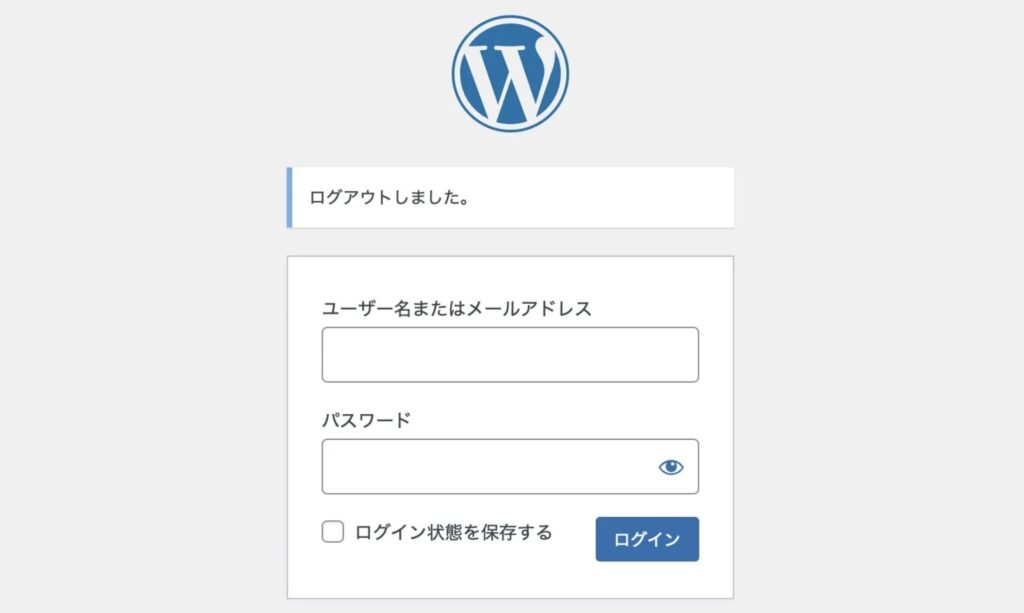Enable the remember login state checkbox
The image size is (1024, 613).
point(333,532)
